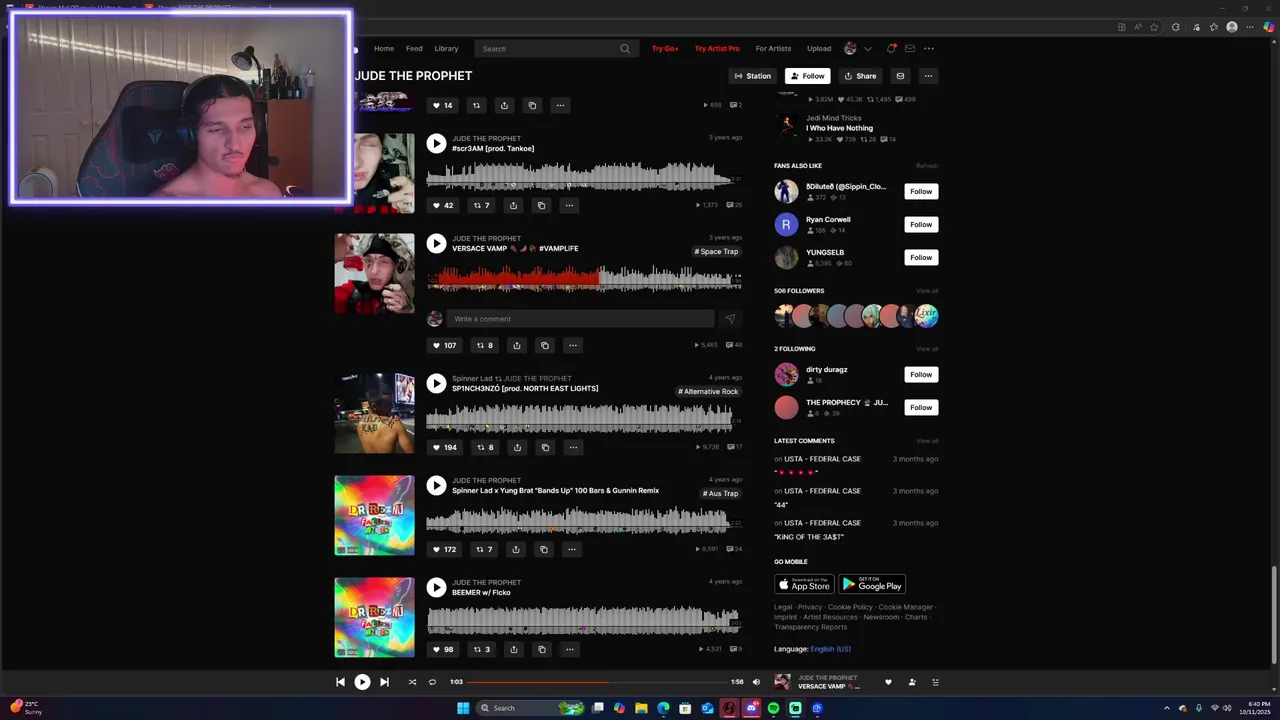Viewport: 1280px width, 720px height.
Task: Like the now-playing track in the player
Action: (888, 682)
